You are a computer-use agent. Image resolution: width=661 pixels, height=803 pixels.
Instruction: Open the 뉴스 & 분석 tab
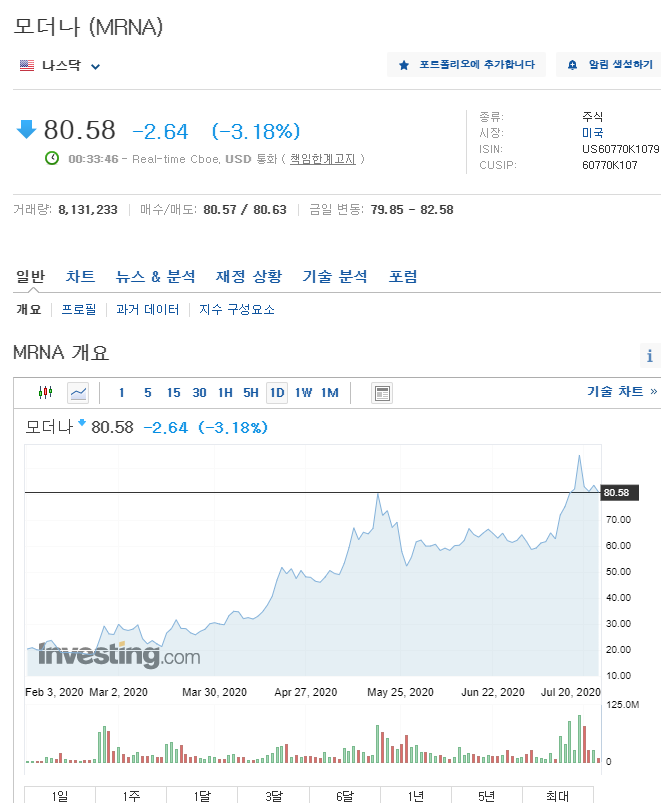tap(155, 277)
